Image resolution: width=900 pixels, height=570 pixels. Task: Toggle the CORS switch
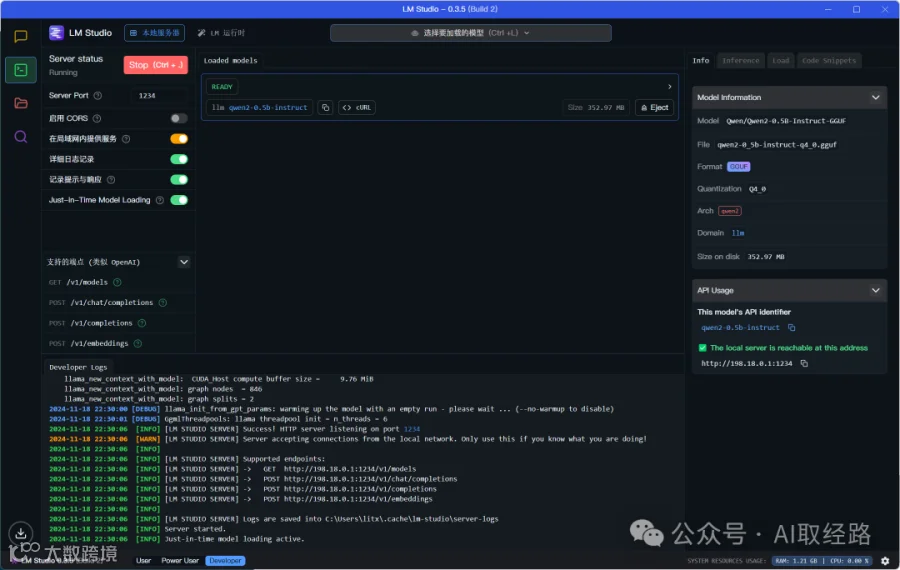[179, 118]
